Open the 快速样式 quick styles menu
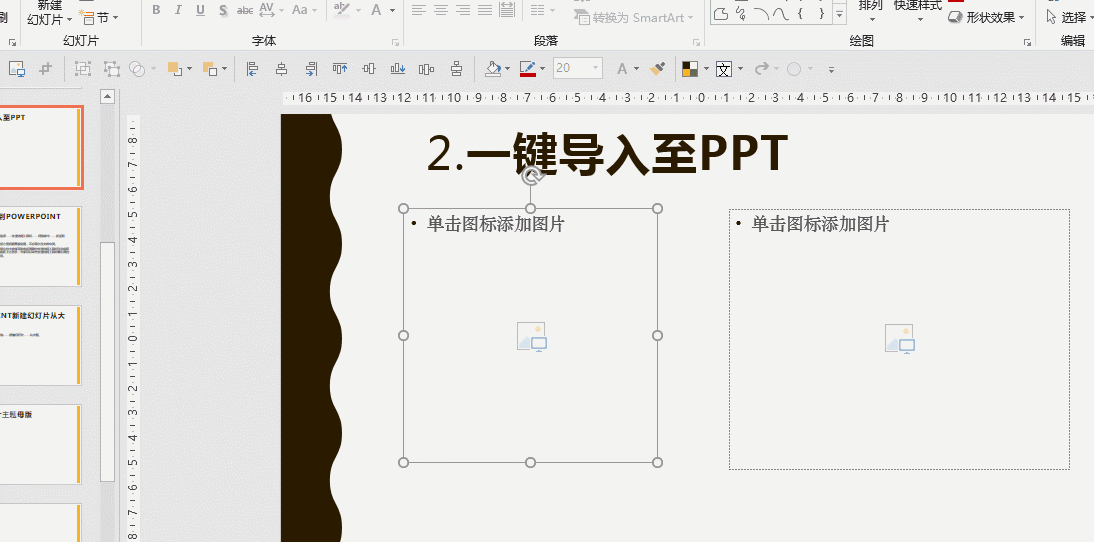This screenshot has height=542, width=1094. [918, 10]
